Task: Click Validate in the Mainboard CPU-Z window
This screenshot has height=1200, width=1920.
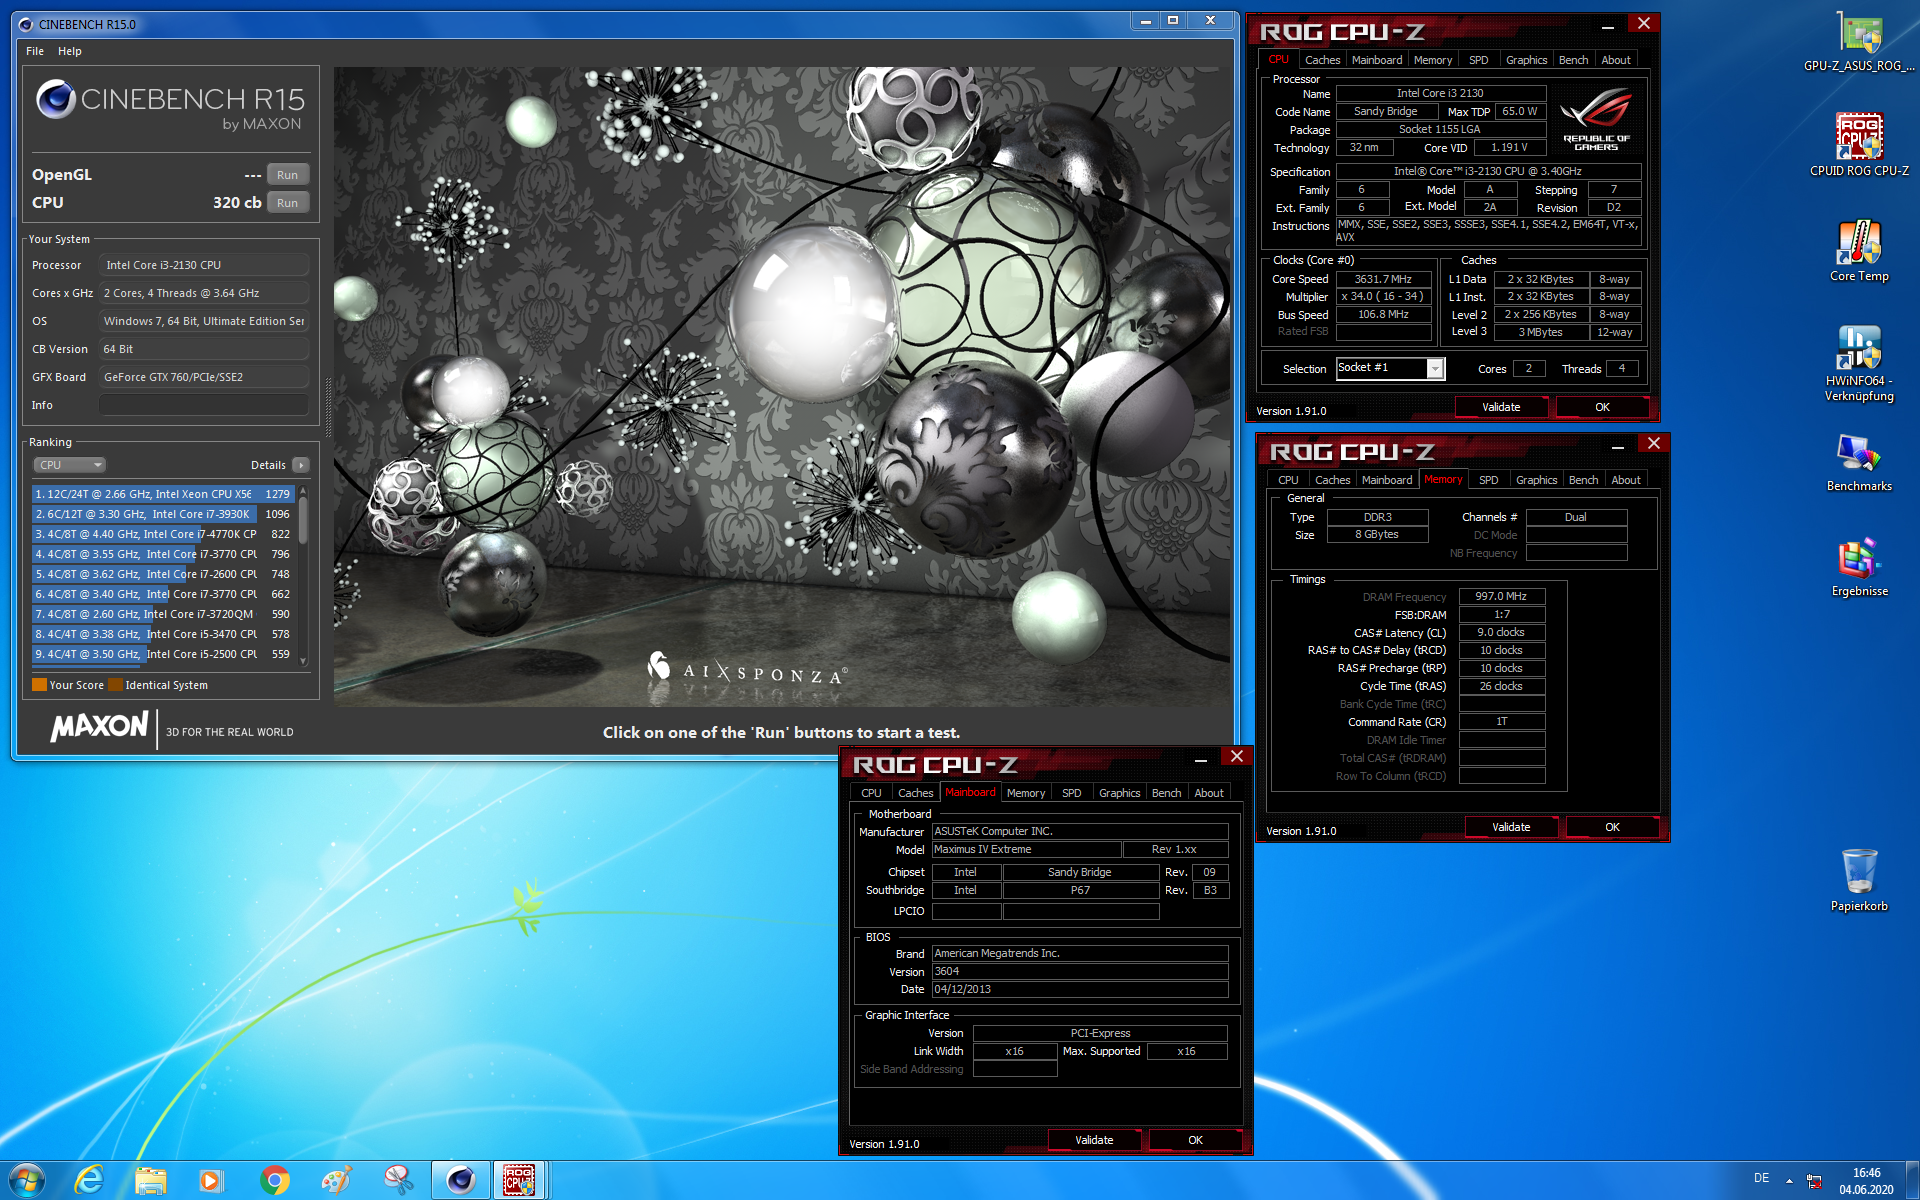Action: [1094, 1140]
